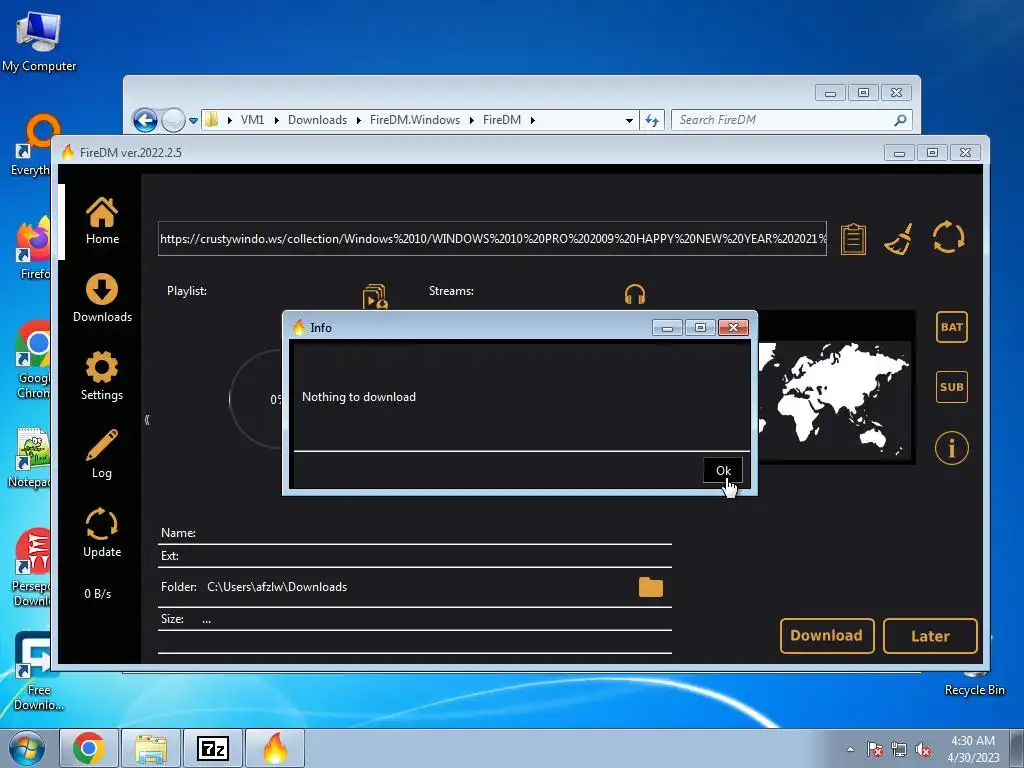This screenshot has width=1024, height=768.
Task: Click the Action Center flag tray icon
Action: (875, 749)
